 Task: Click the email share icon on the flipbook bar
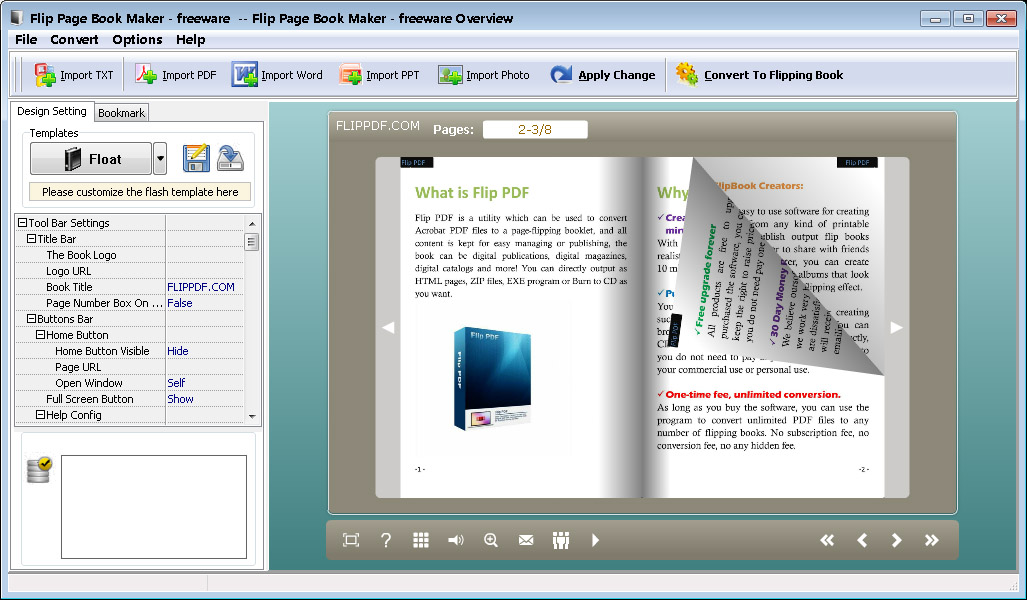526,539
